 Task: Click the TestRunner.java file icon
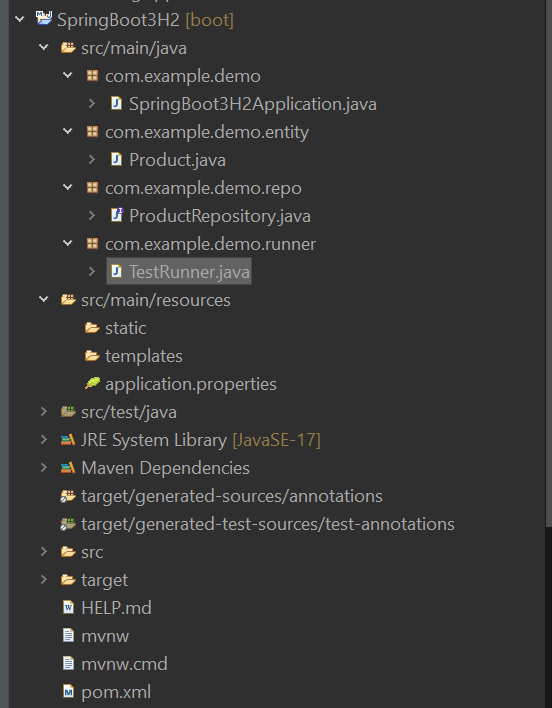116,271
